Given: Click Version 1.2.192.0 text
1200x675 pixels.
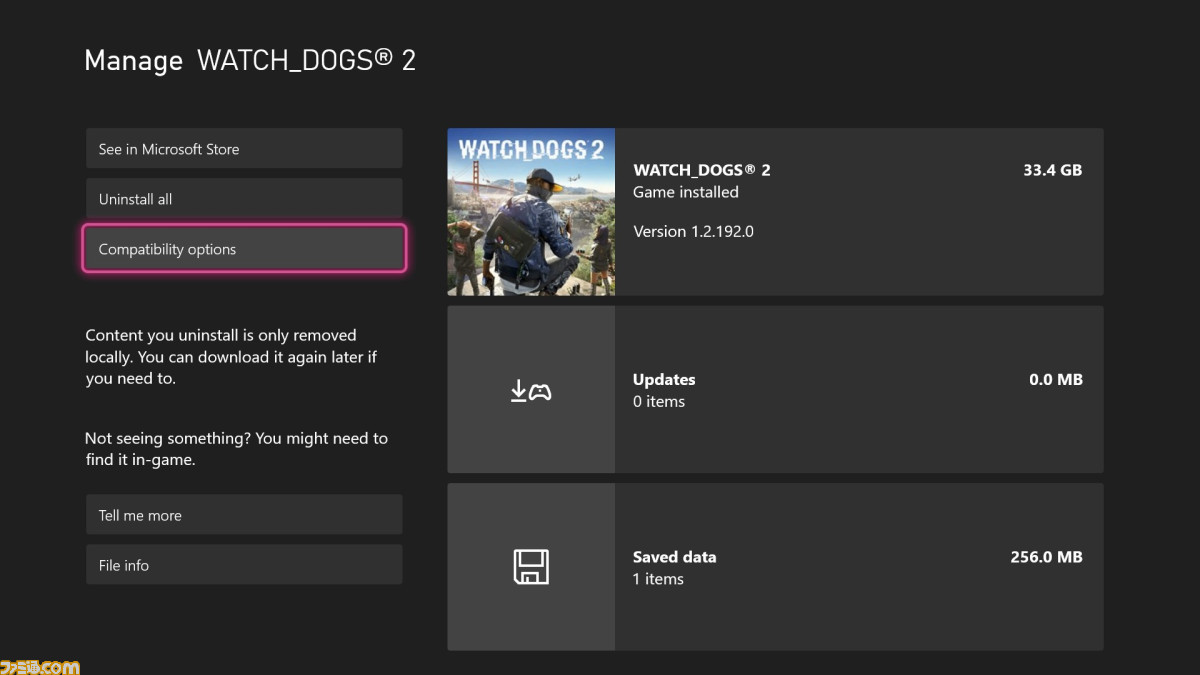Looking at the screenshot, I should point(693,231).
